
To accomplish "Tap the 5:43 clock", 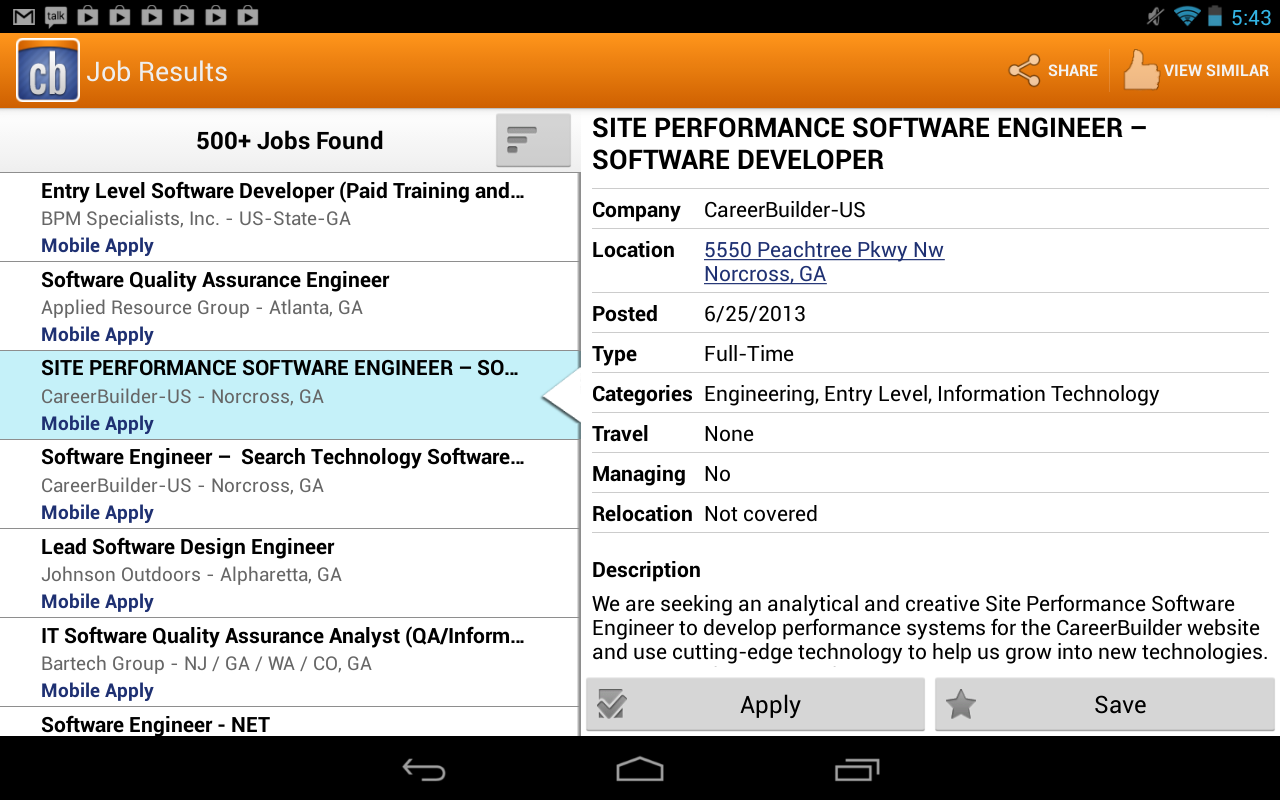I will tap(1251, 17).
